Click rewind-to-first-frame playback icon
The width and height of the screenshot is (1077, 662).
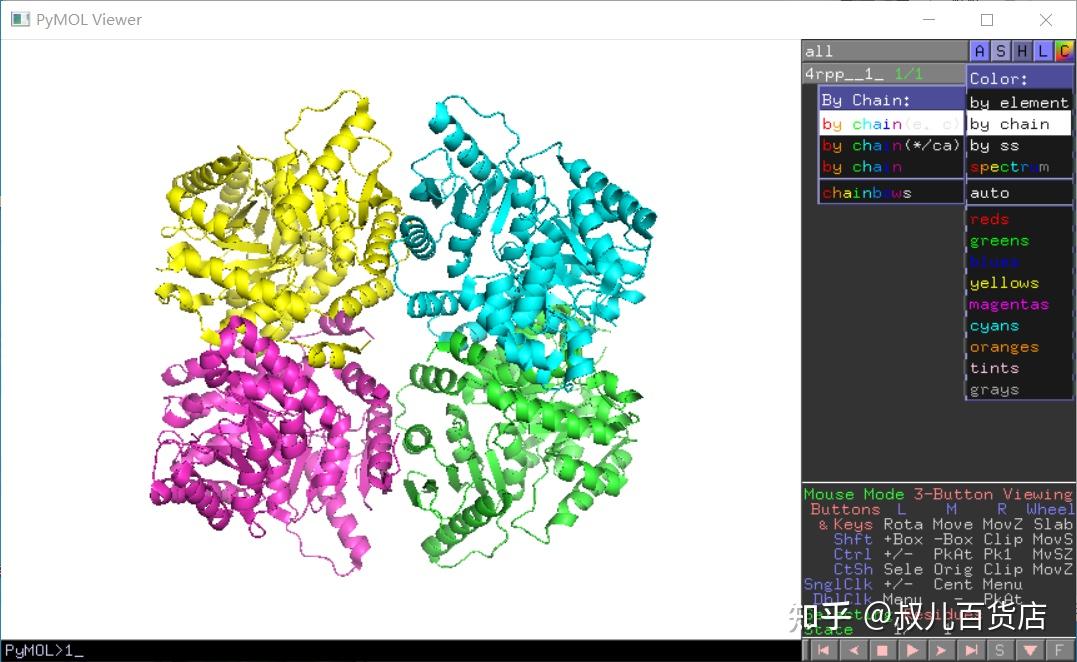coord(823,649)
